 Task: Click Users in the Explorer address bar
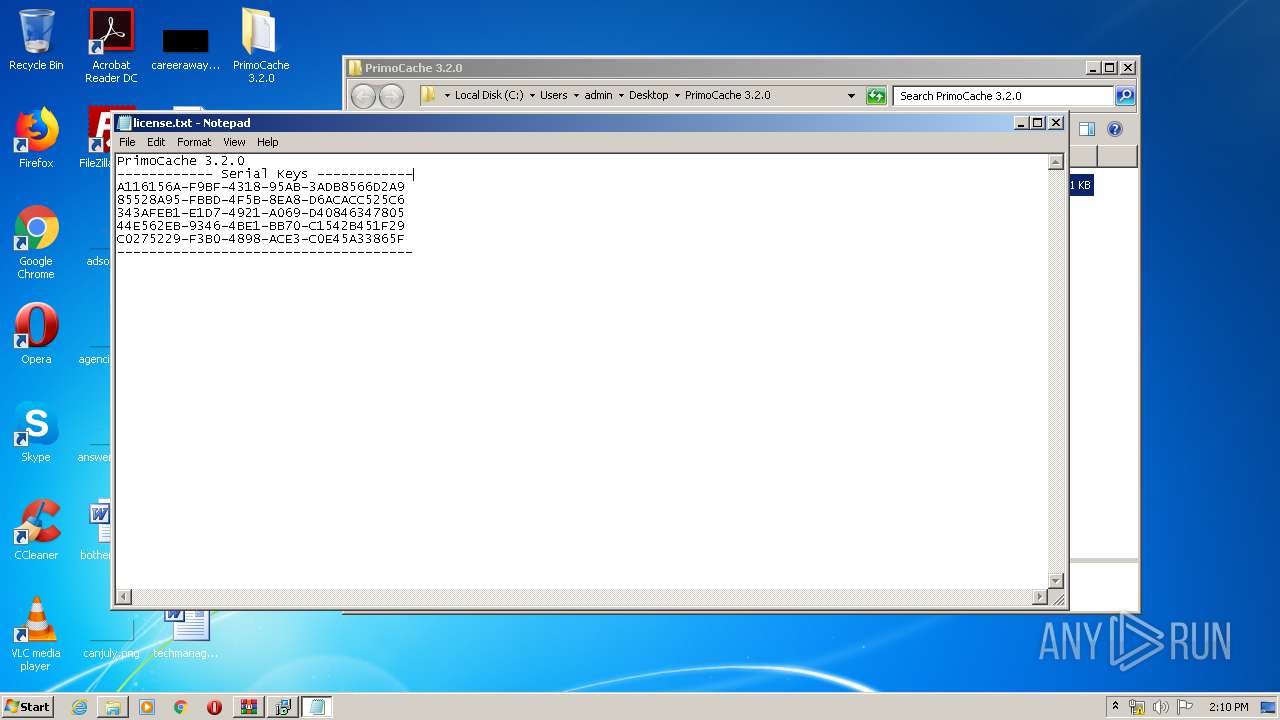pyautogui.click(x=553, y=96)
